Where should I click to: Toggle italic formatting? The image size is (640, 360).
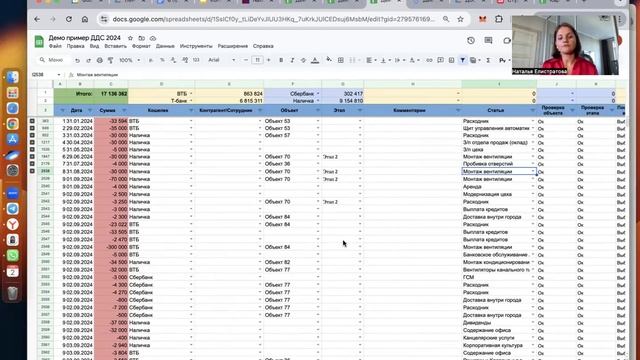click(x=292, y=60)
